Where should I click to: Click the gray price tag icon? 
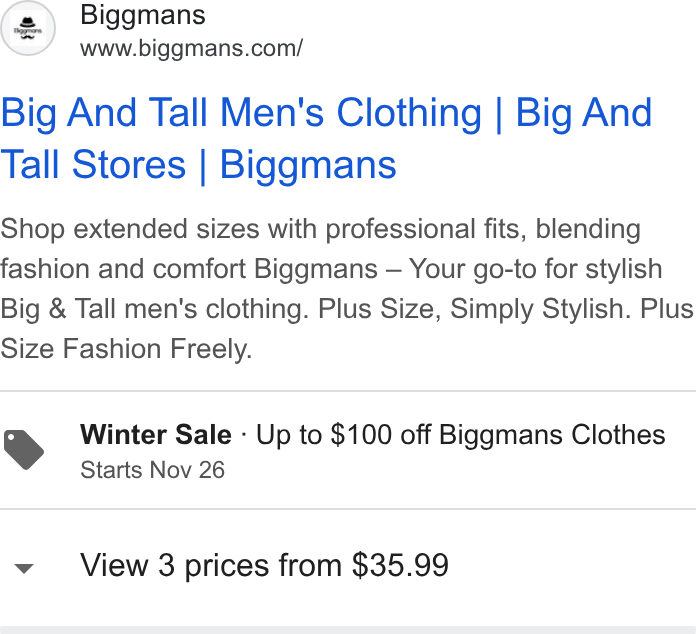tap(24, 450)
